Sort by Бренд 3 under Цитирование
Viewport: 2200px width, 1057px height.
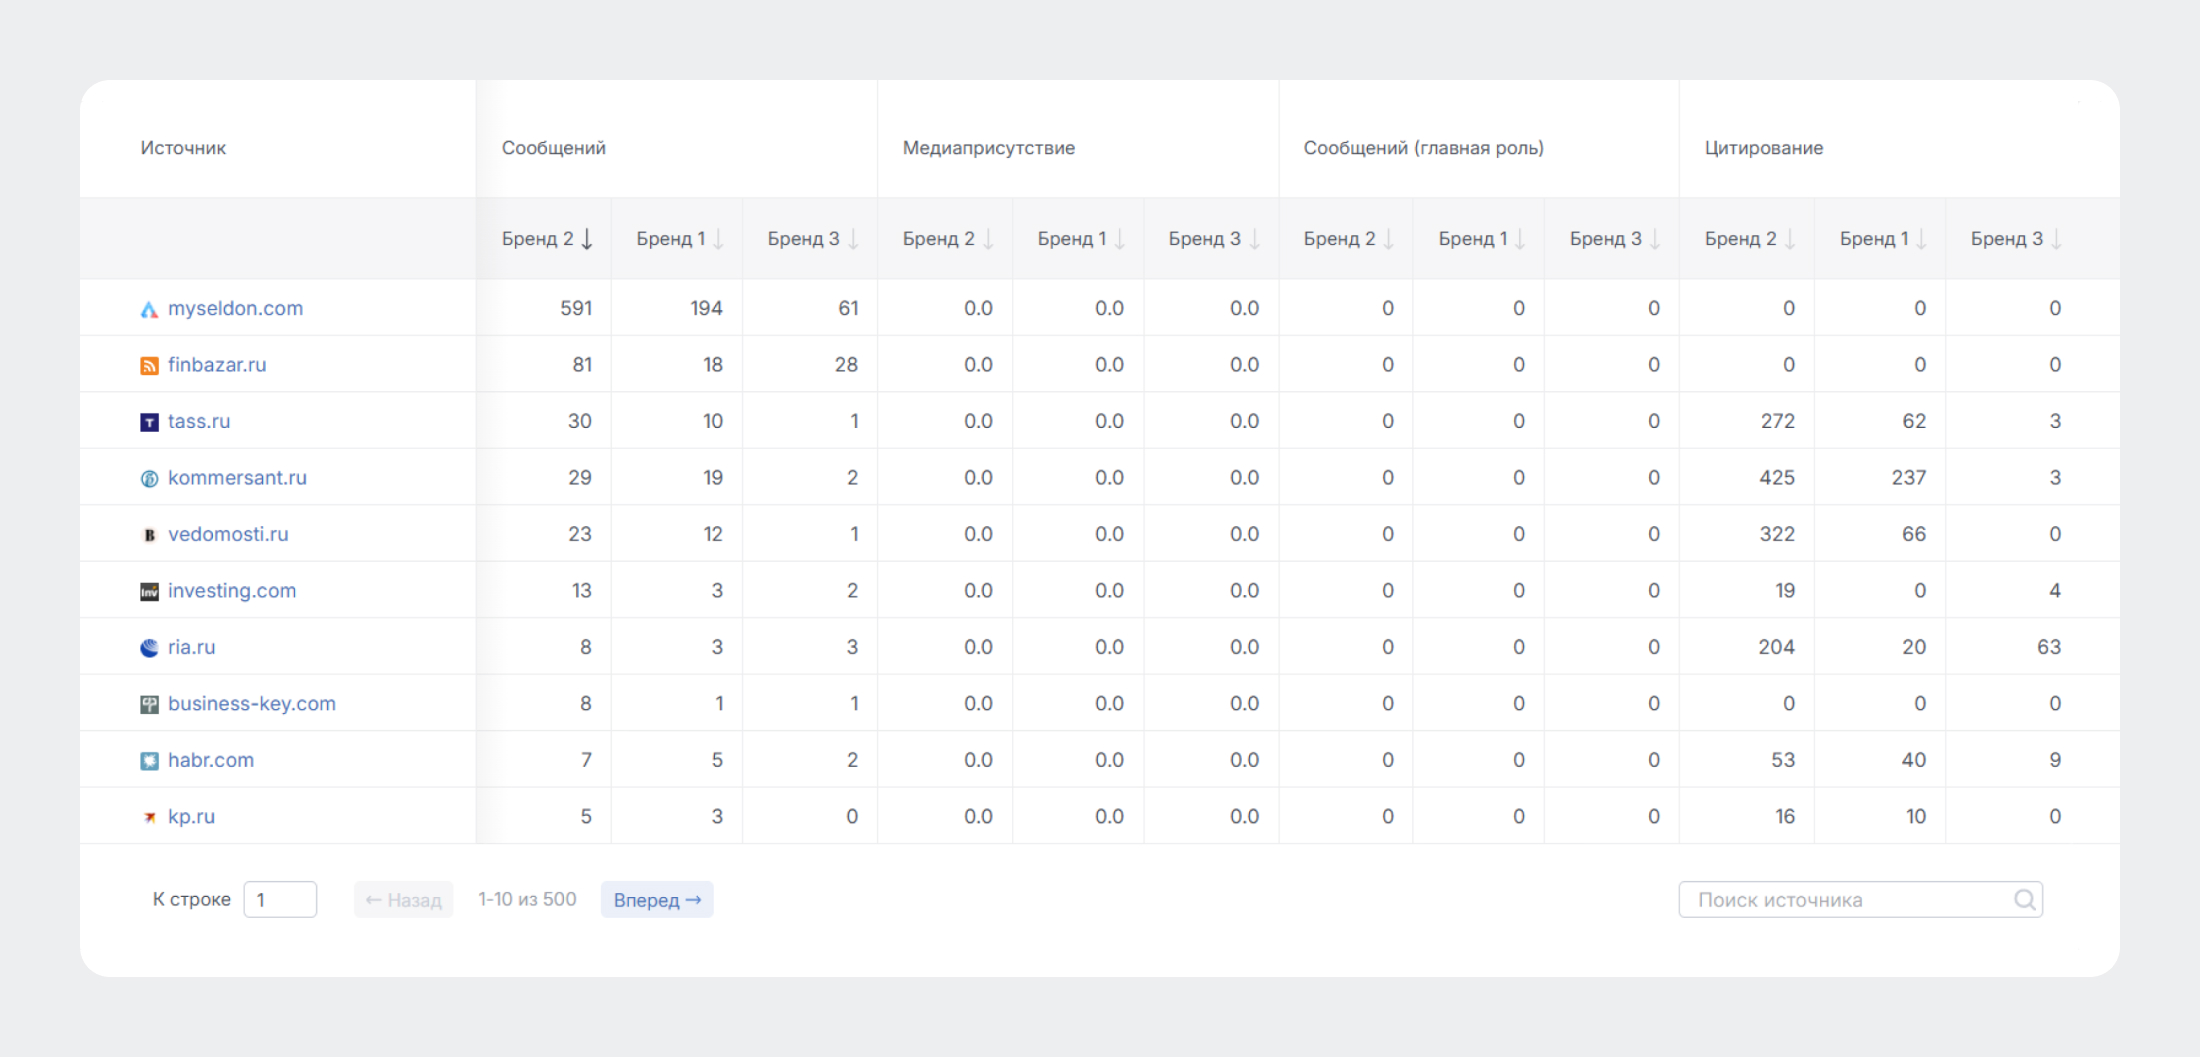pos(2015,239)
